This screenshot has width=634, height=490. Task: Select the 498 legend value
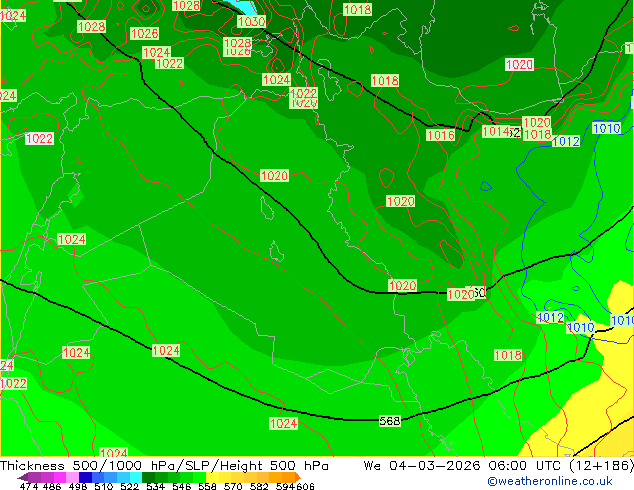78,486
